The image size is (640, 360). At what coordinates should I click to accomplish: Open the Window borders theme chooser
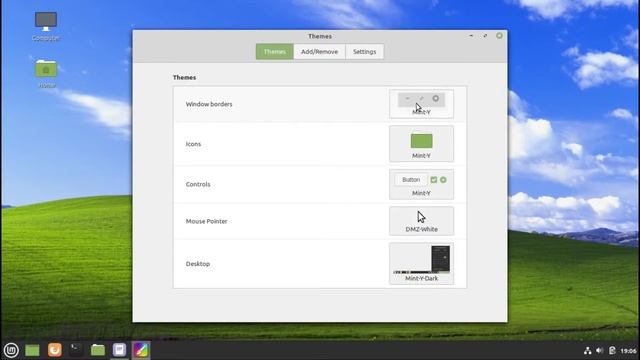(x=421, y=104)
